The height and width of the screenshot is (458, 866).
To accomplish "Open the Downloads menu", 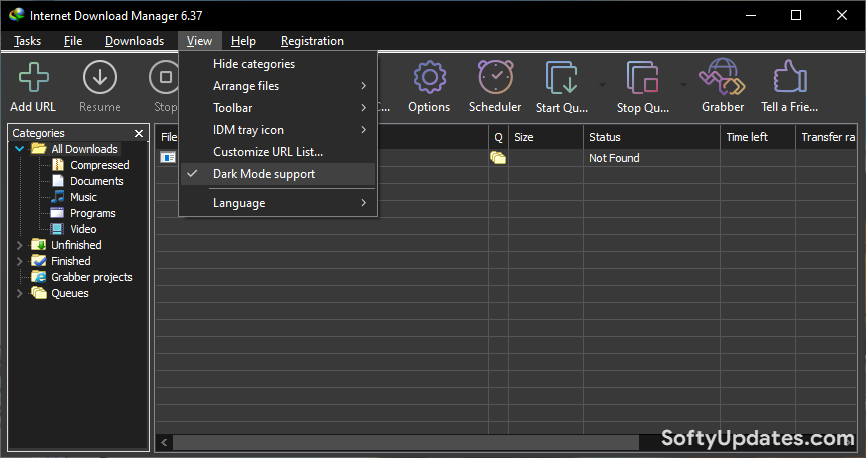I will point(134,41).
